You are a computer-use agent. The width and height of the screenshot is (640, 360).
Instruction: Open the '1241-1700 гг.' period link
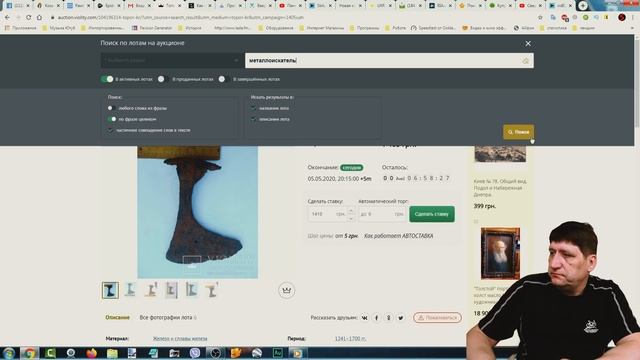[x=350, y=339]
